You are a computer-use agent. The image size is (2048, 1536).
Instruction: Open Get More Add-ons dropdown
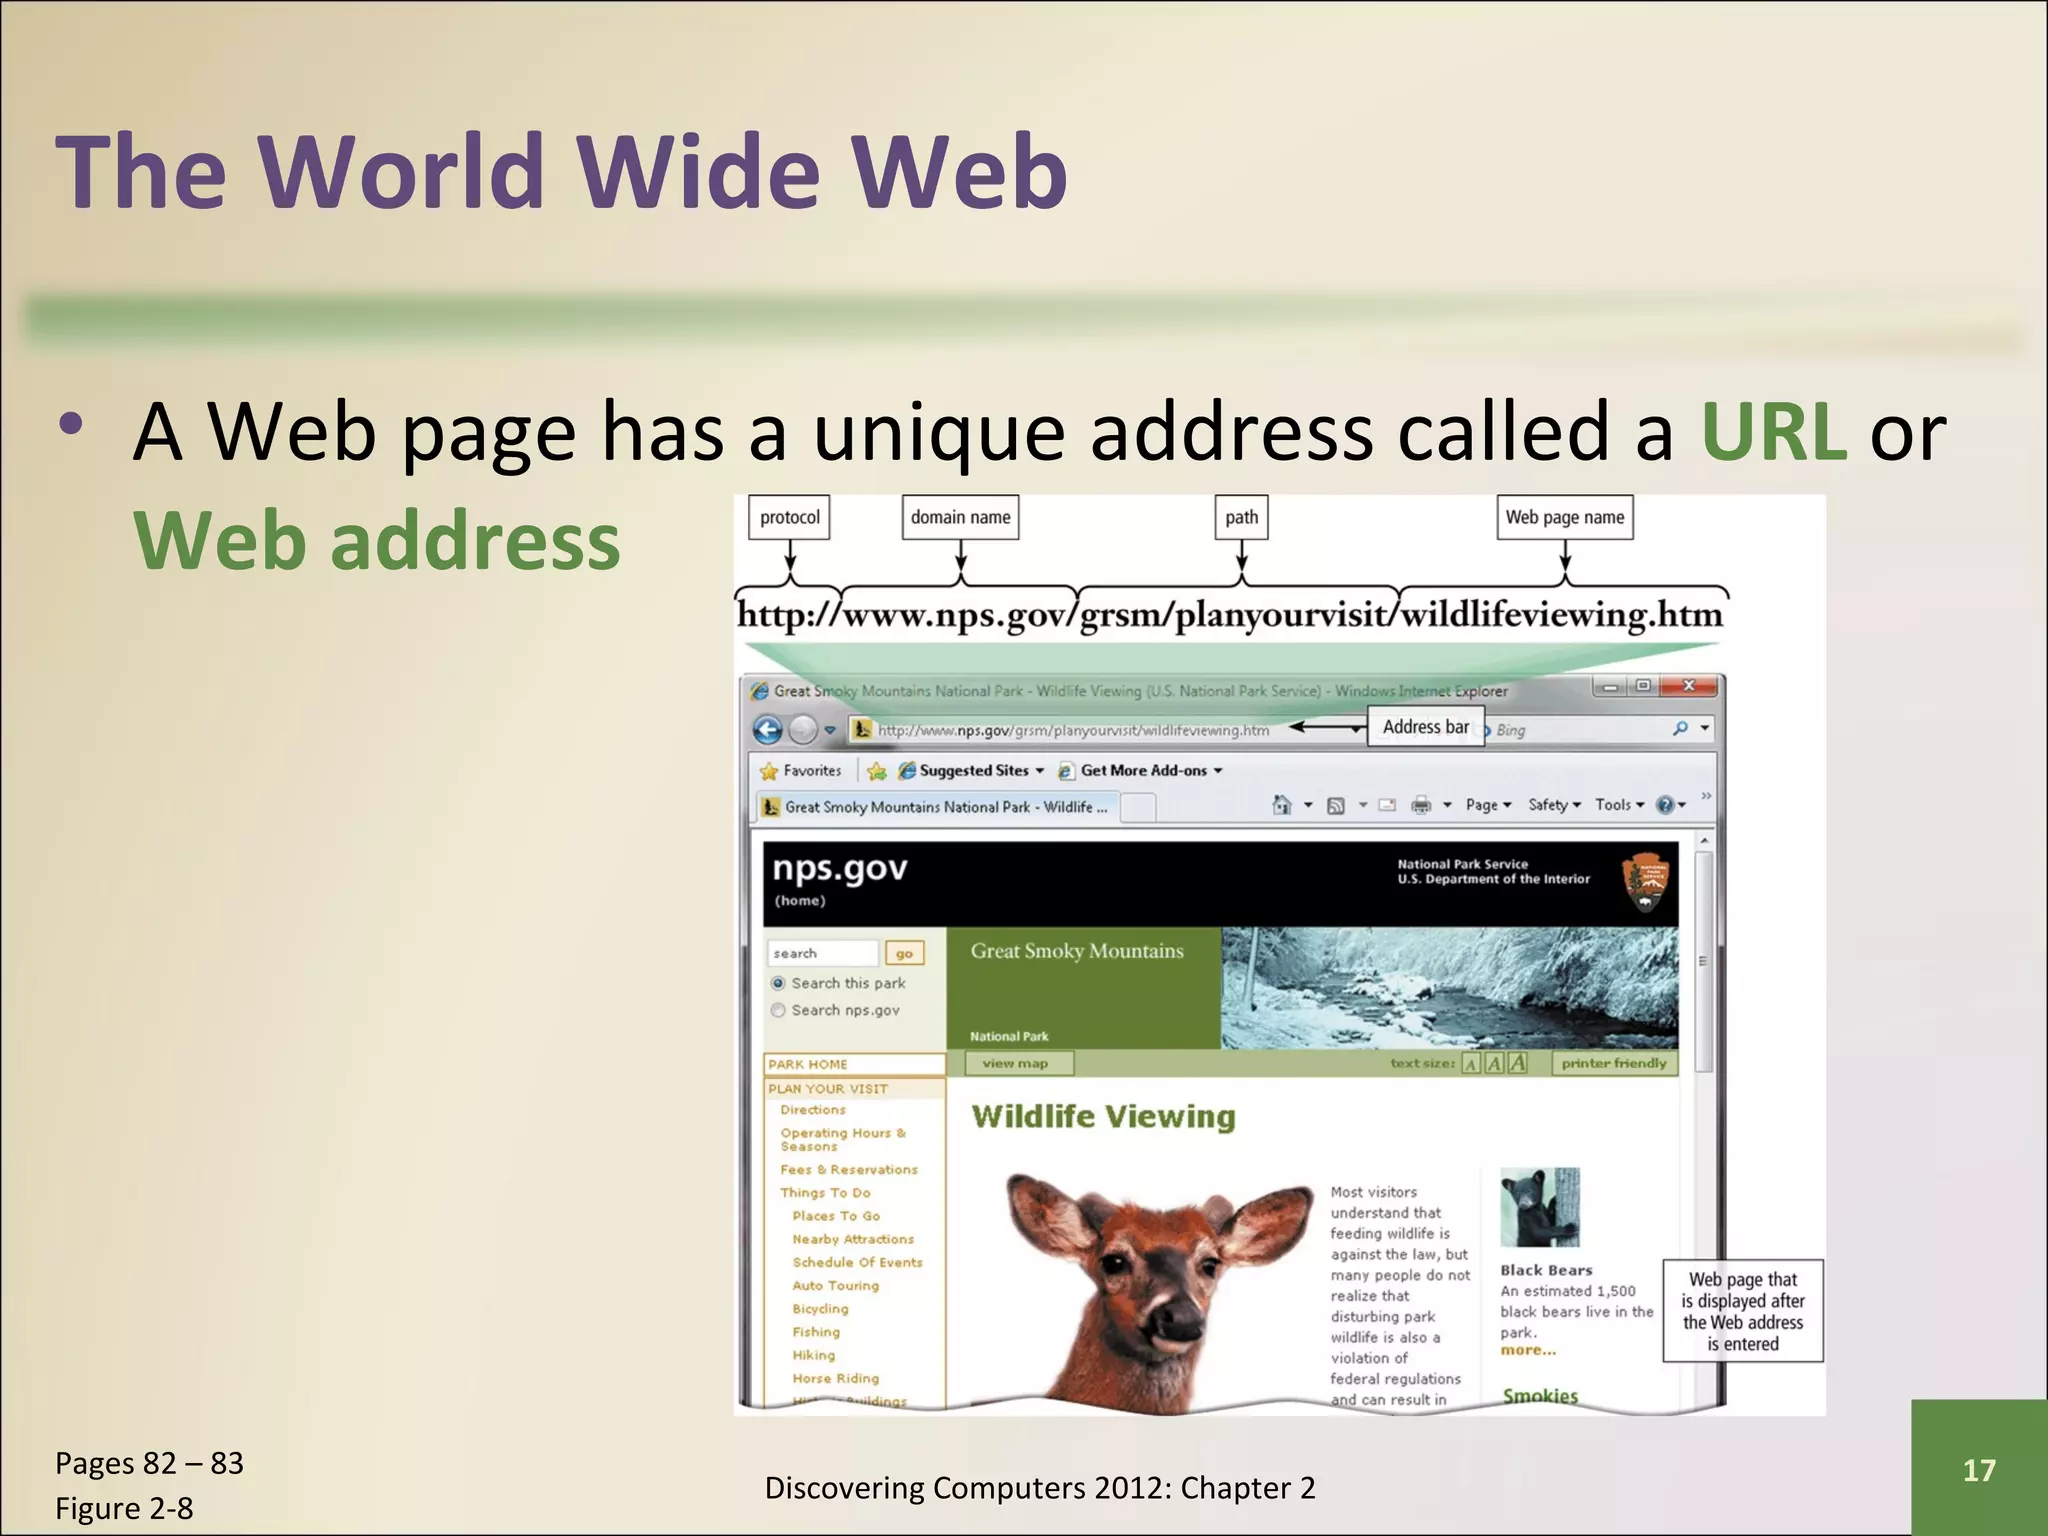pos(1142,771)
